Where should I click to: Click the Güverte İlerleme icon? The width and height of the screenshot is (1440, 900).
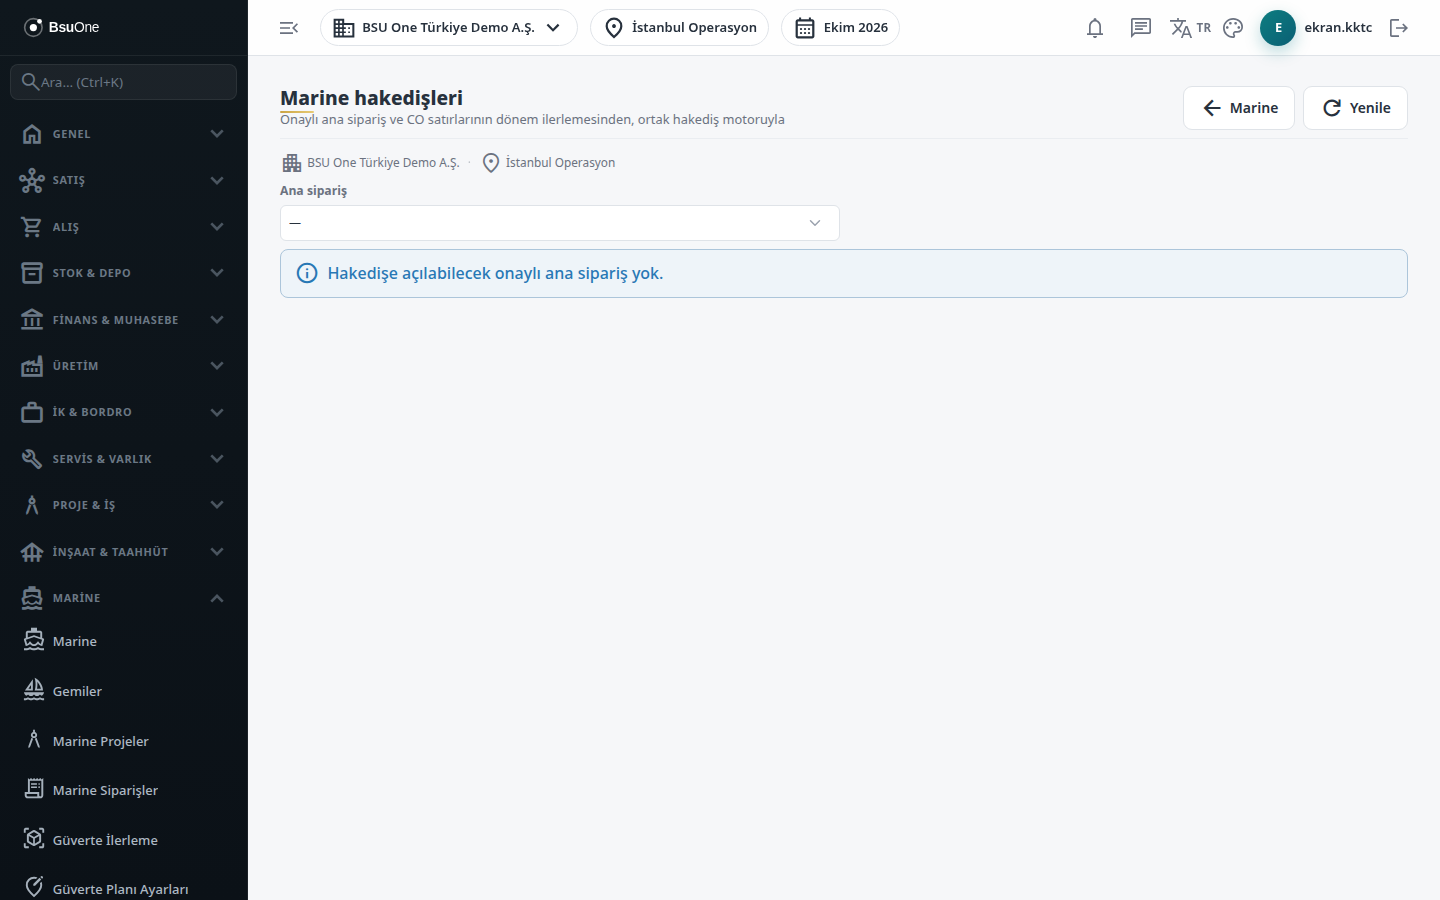point(34,839)
